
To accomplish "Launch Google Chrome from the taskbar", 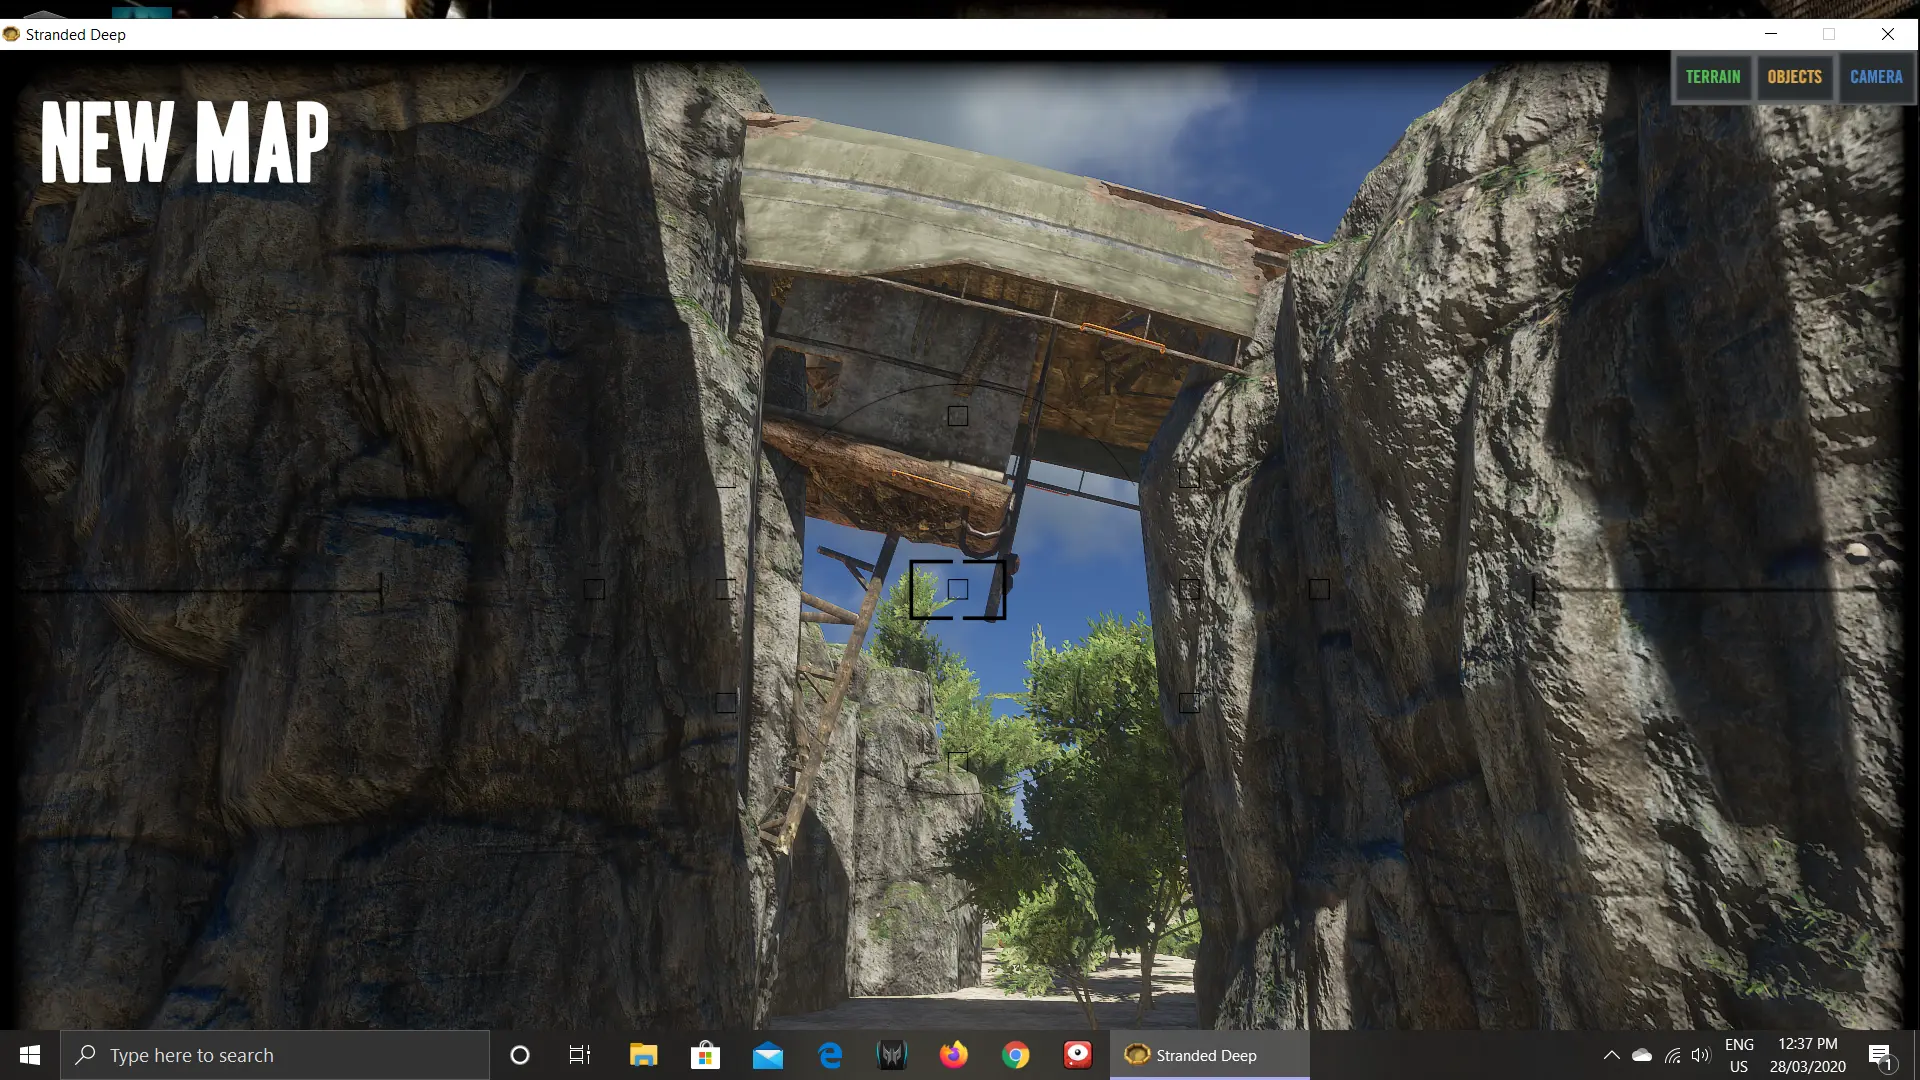I will pos(1016,1055).
